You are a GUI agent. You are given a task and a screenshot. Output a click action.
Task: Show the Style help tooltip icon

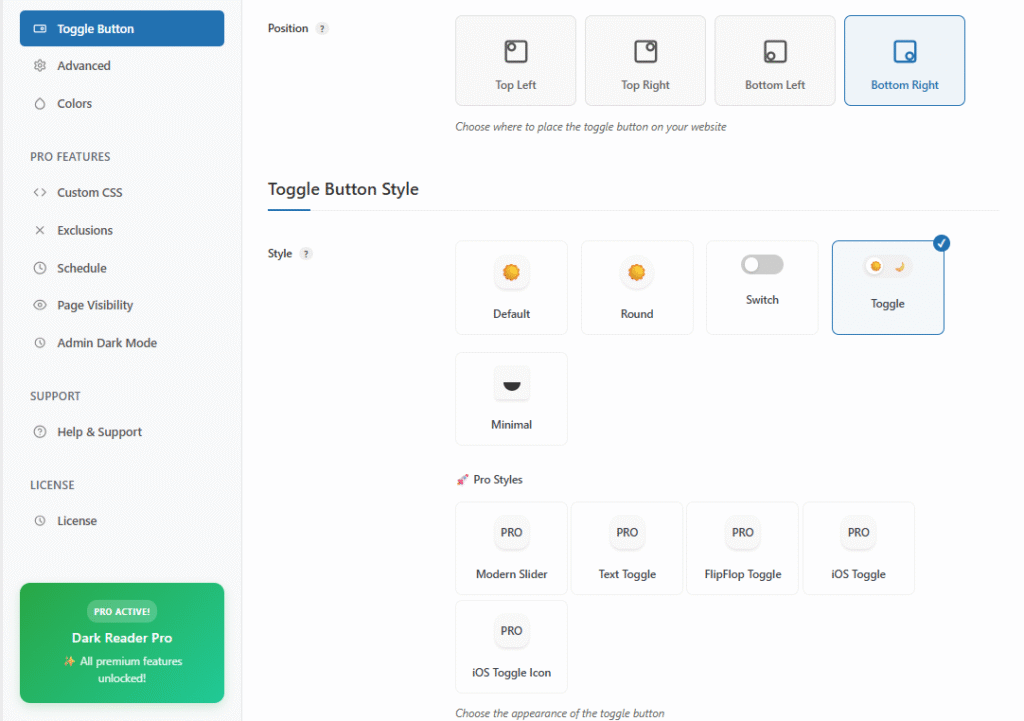click(x=306, y=254)
